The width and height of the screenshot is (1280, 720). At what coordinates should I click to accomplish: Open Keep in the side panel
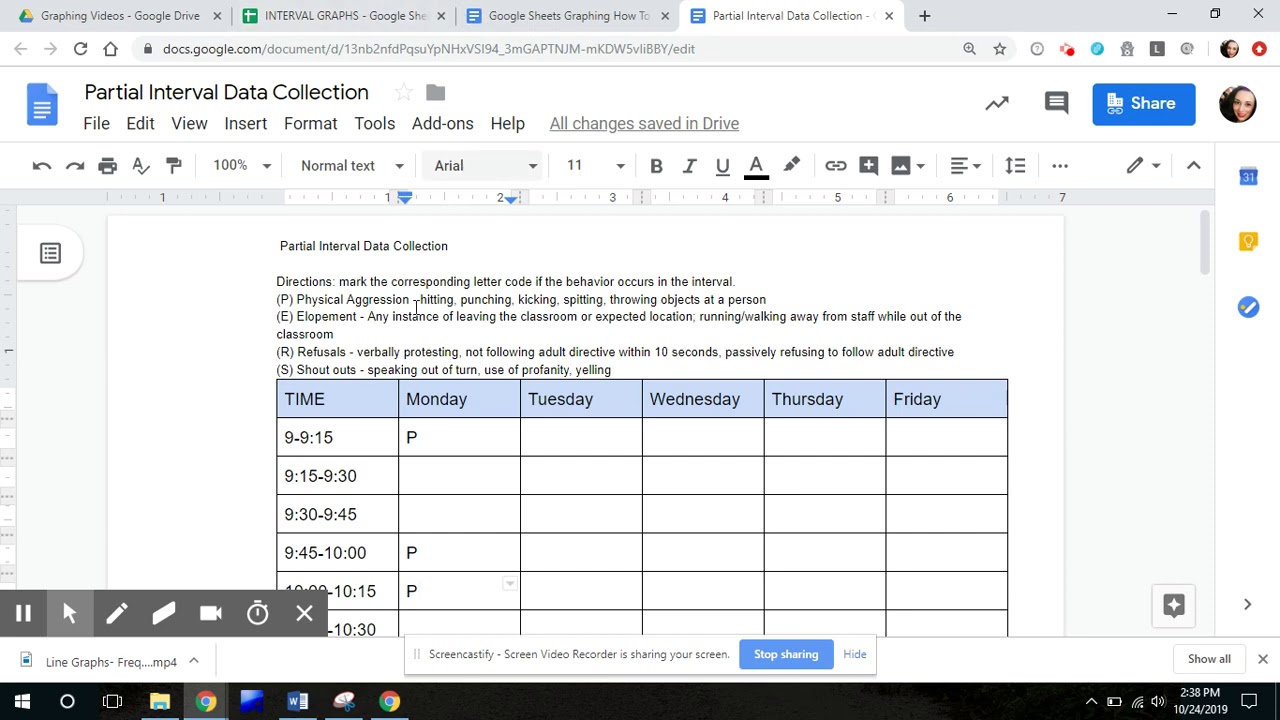(x=1248, y=242)
